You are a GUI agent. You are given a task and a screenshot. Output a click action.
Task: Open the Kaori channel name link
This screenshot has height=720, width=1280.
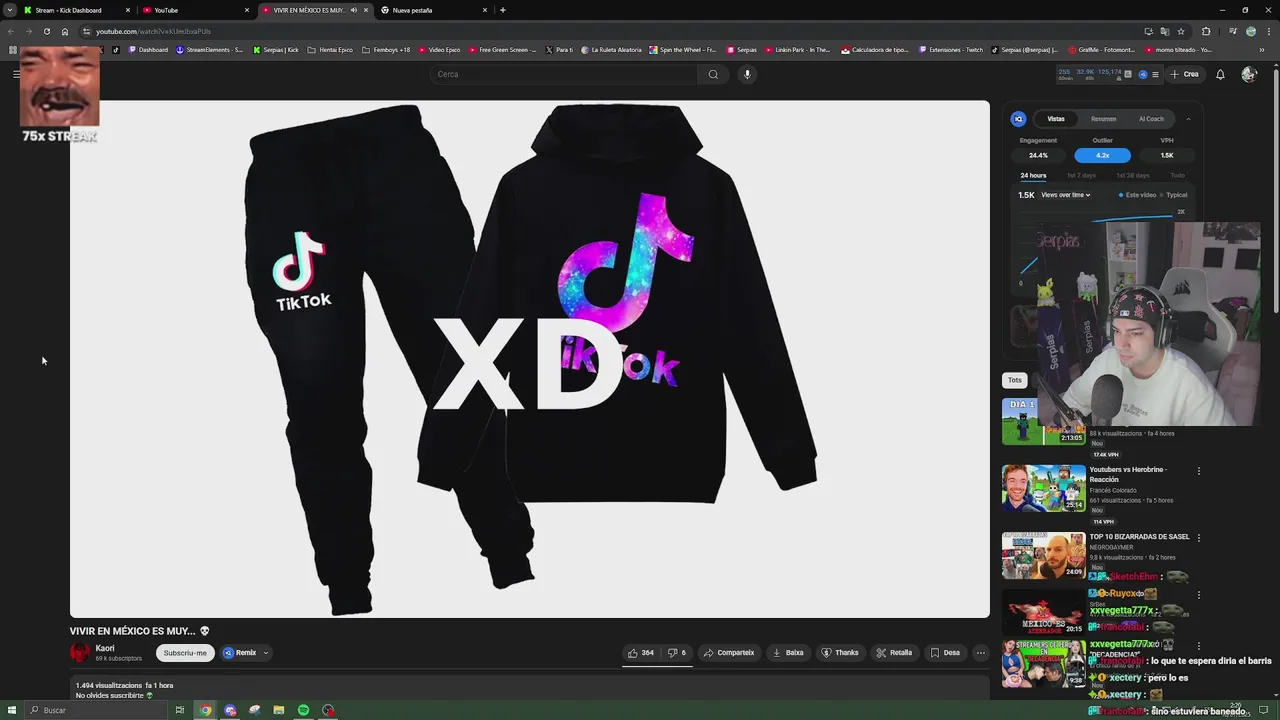tap(105, 648)
